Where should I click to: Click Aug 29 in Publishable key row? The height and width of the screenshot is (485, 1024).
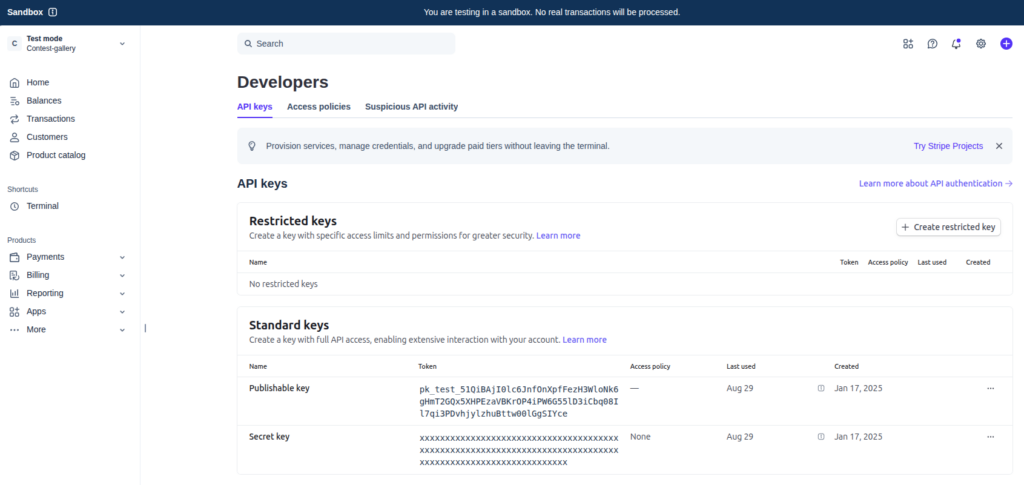click(740, 388)
